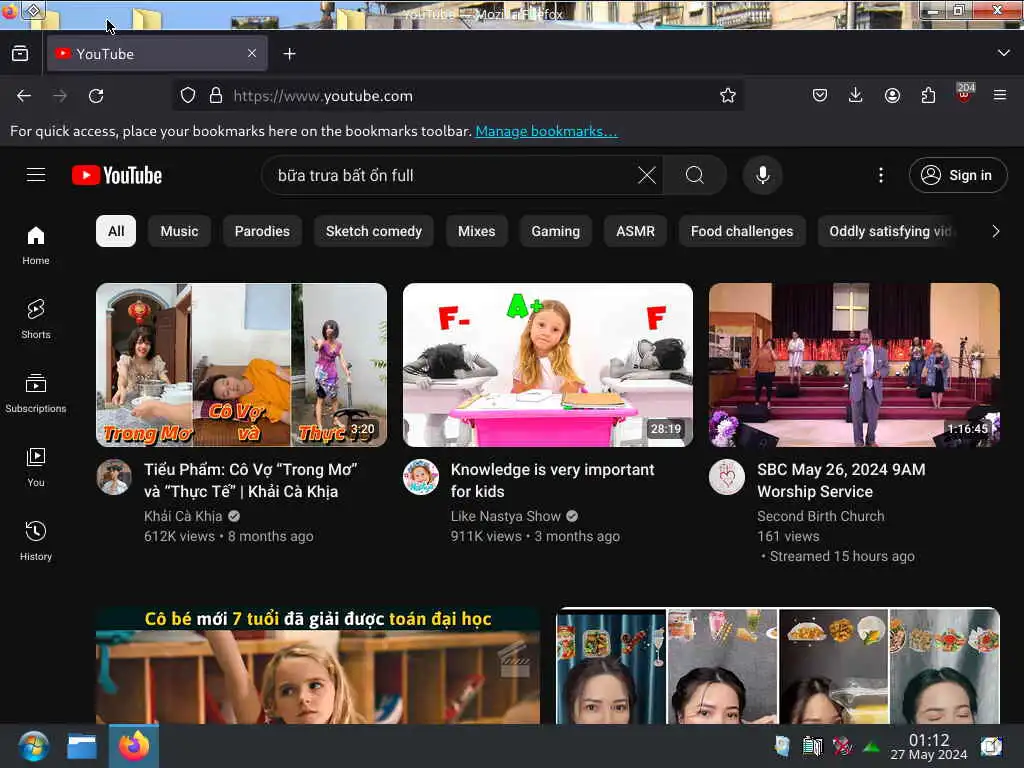Open the taskbar start menu orb
Viewport: 1024px width, 768px height.
tap(33, 746)
